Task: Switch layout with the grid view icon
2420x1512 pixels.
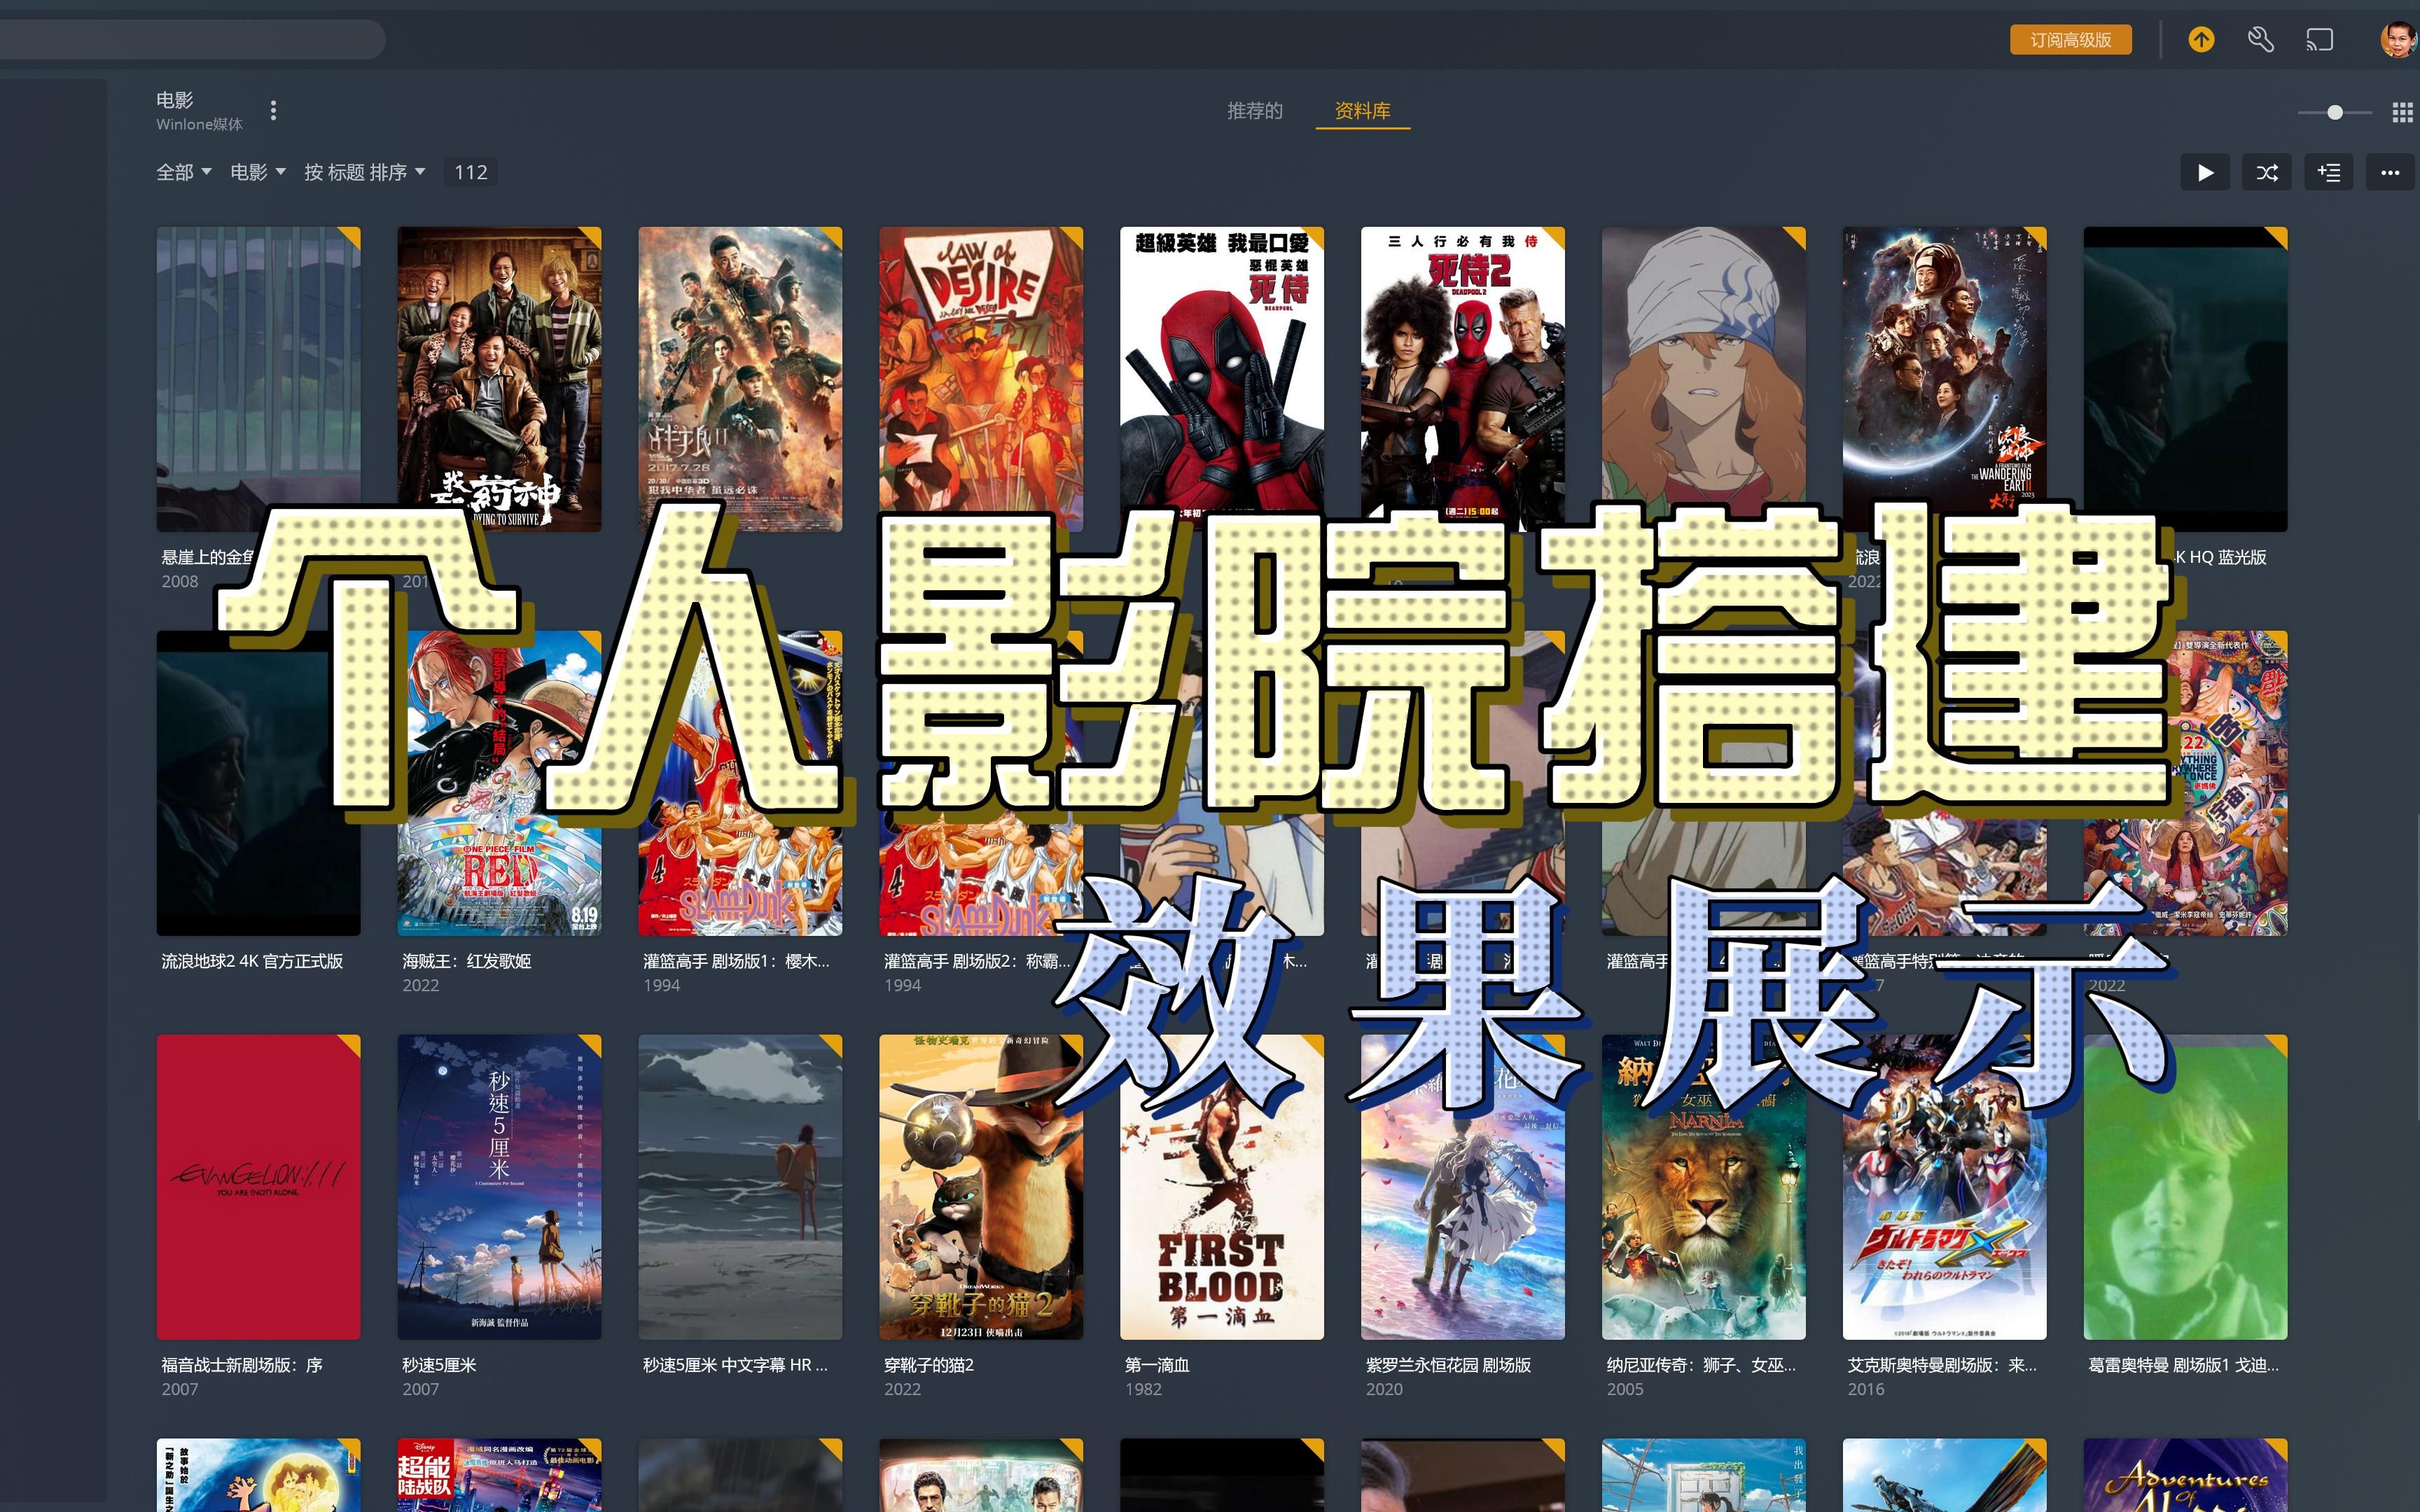Action: (2403, 112)
